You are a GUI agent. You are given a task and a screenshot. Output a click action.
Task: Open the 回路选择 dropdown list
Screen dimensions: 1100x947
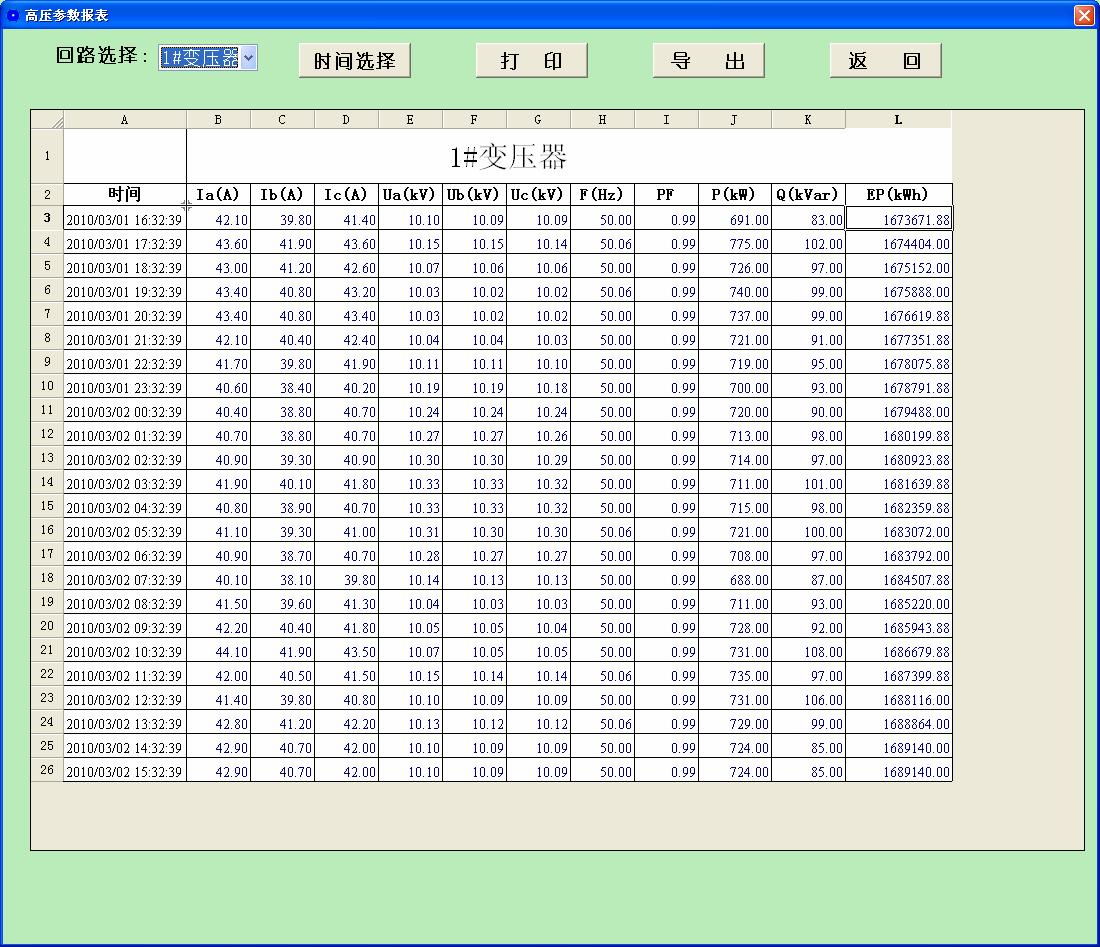(x=249, y=58)
